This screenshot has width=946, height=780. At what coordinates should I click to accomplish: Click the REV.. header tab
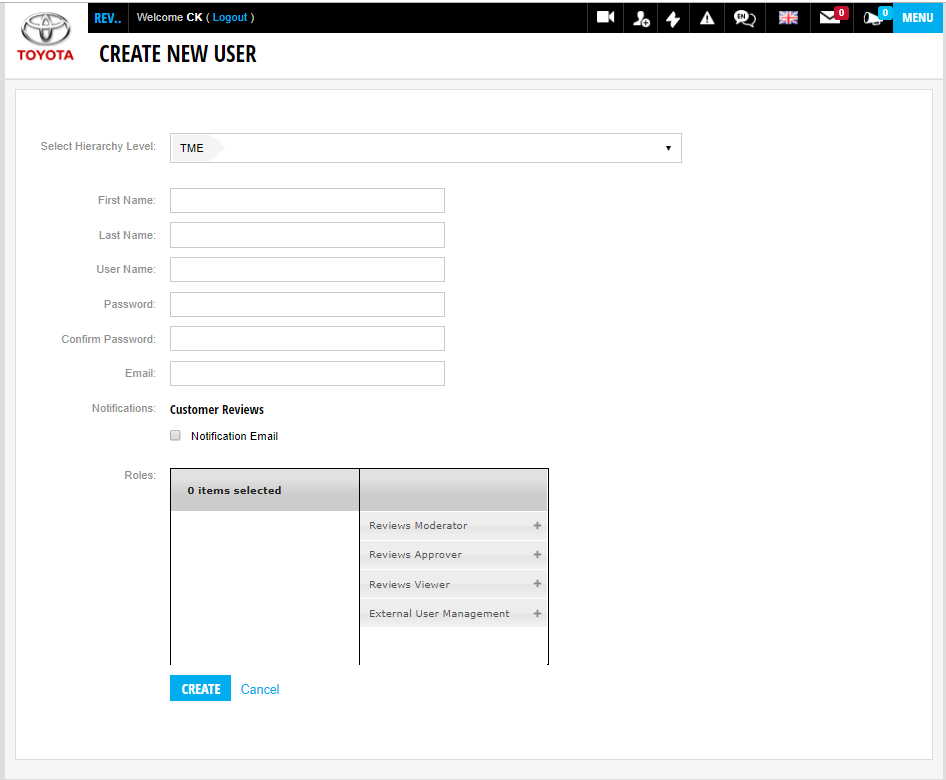click(108, 18)
